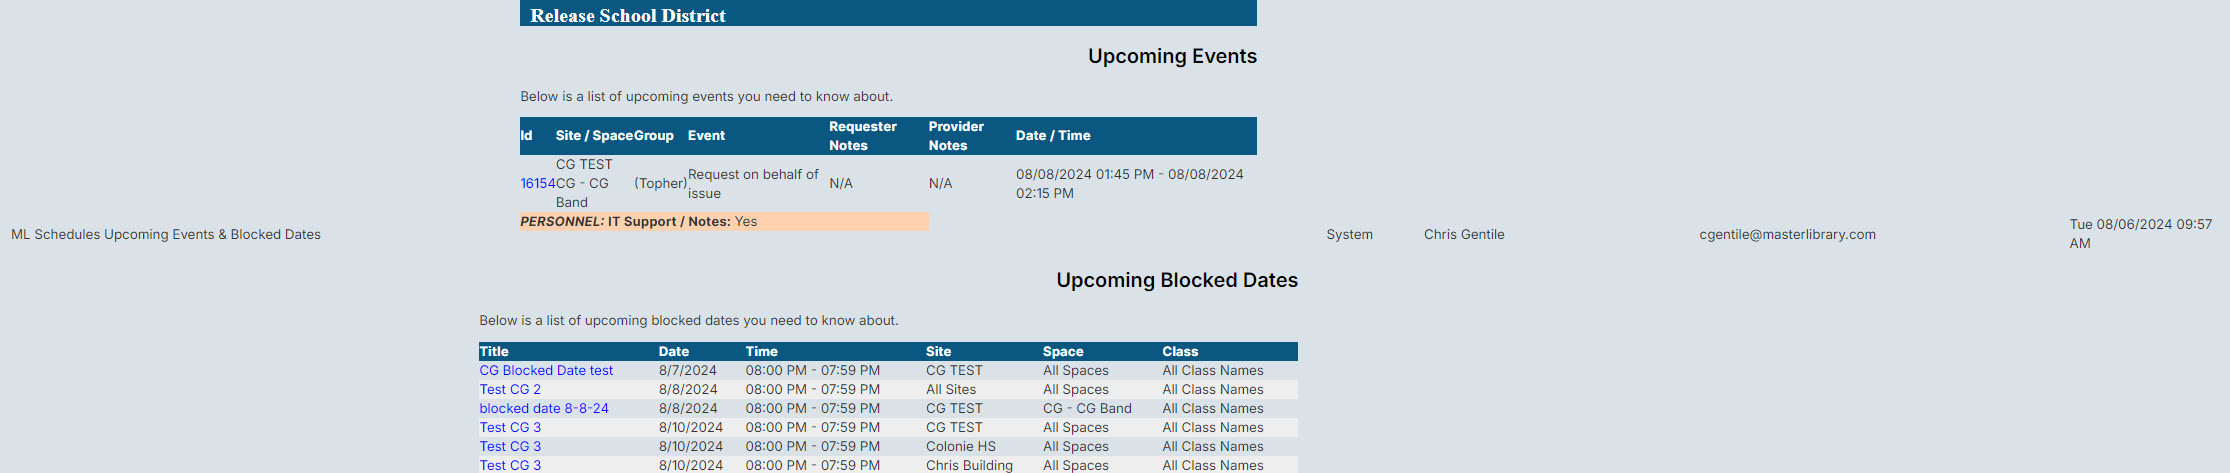
Task: Select the highlighted PERSONNEL IT Support notes row
Action: pyautogui.click(x=724, y=221)
